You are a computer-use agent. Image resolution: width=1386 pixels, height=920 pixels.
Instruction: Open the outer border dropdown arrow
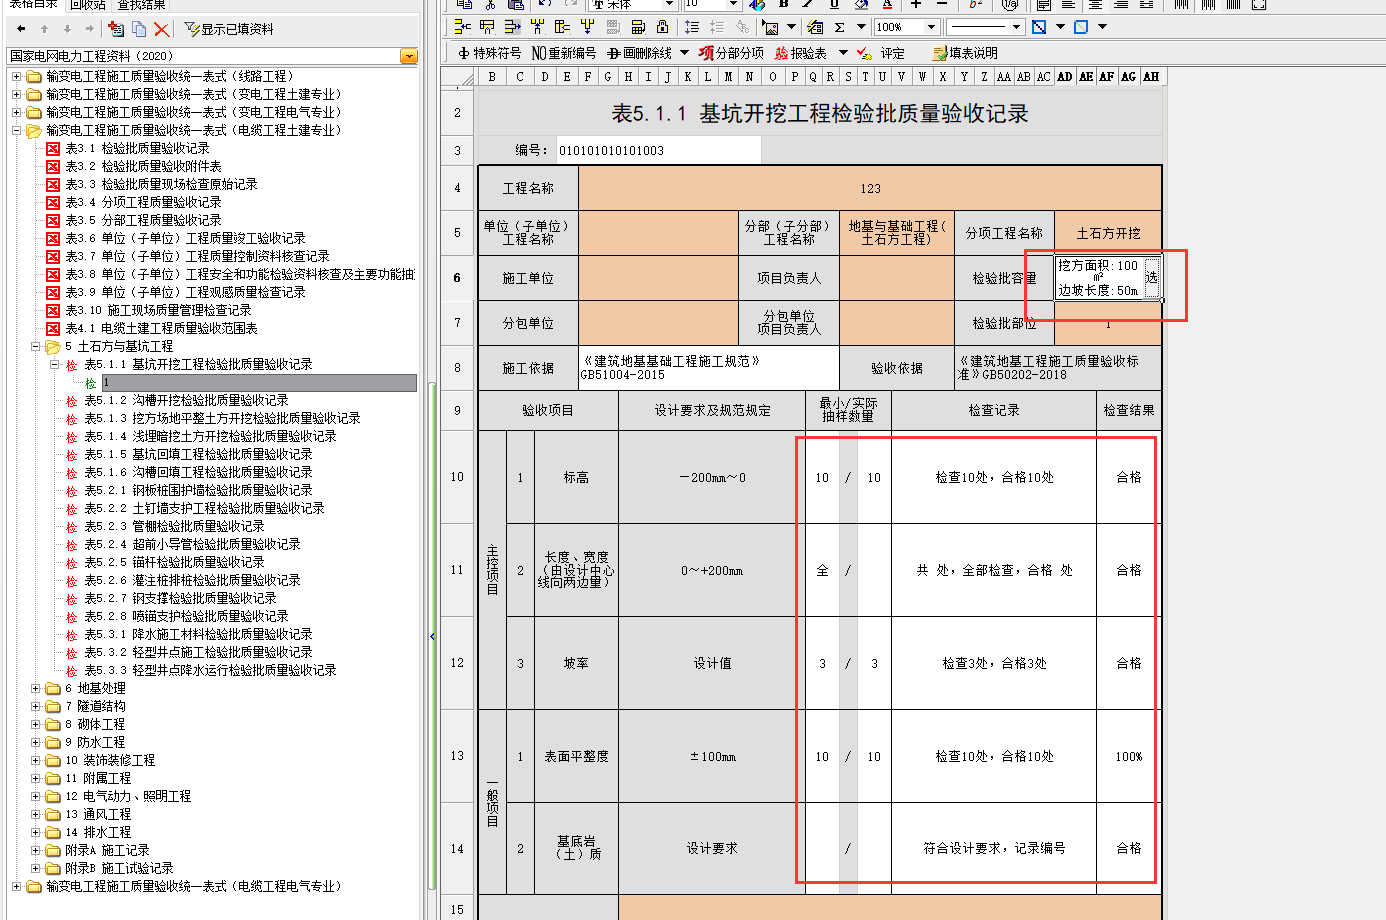pyautogui.click(x=1102, y=27)
